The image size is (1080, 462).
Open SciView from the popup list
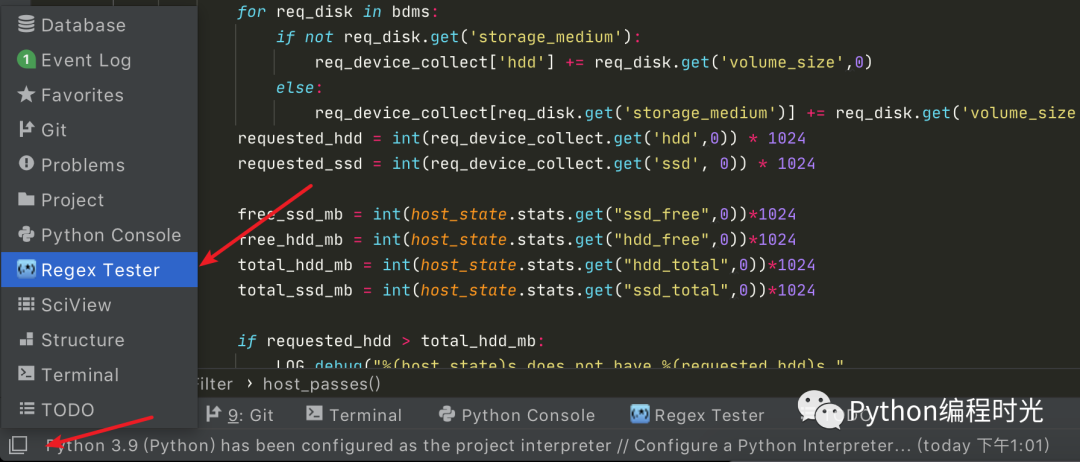(76, 305)
